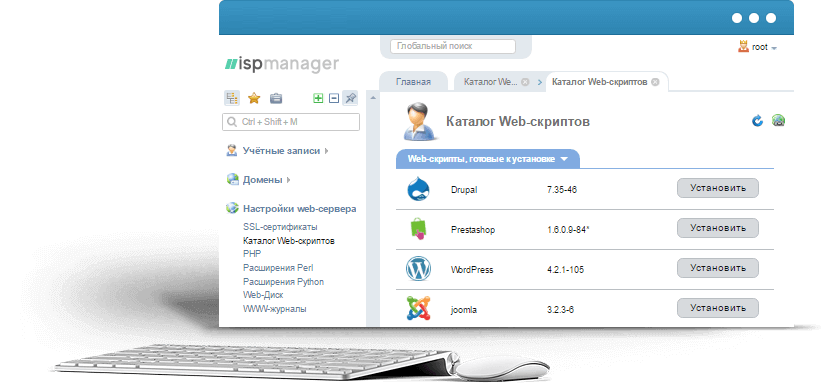This screenshot has height=390, width=825.
Task: Click the refresh icon by the catalog title
Action: 757,121
